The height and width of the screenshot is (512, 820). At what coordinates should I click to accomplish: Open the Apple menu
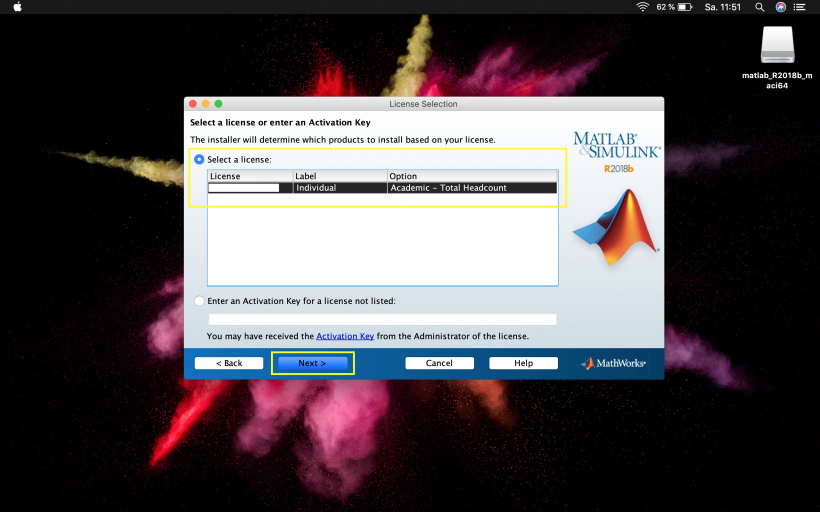pyautogui.click(x=16, y=7)
